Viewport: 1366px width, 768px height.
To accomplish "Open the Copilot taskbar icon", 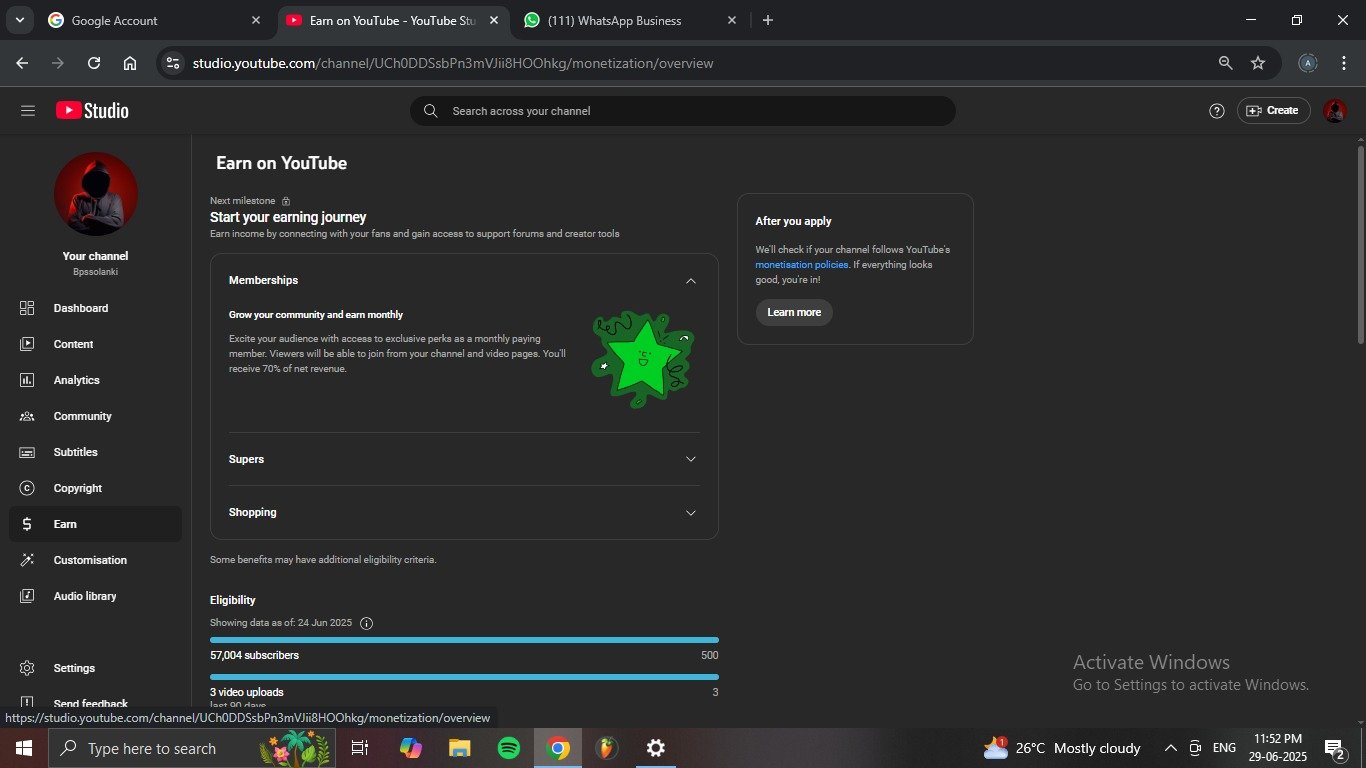I will tap(410, 748).
